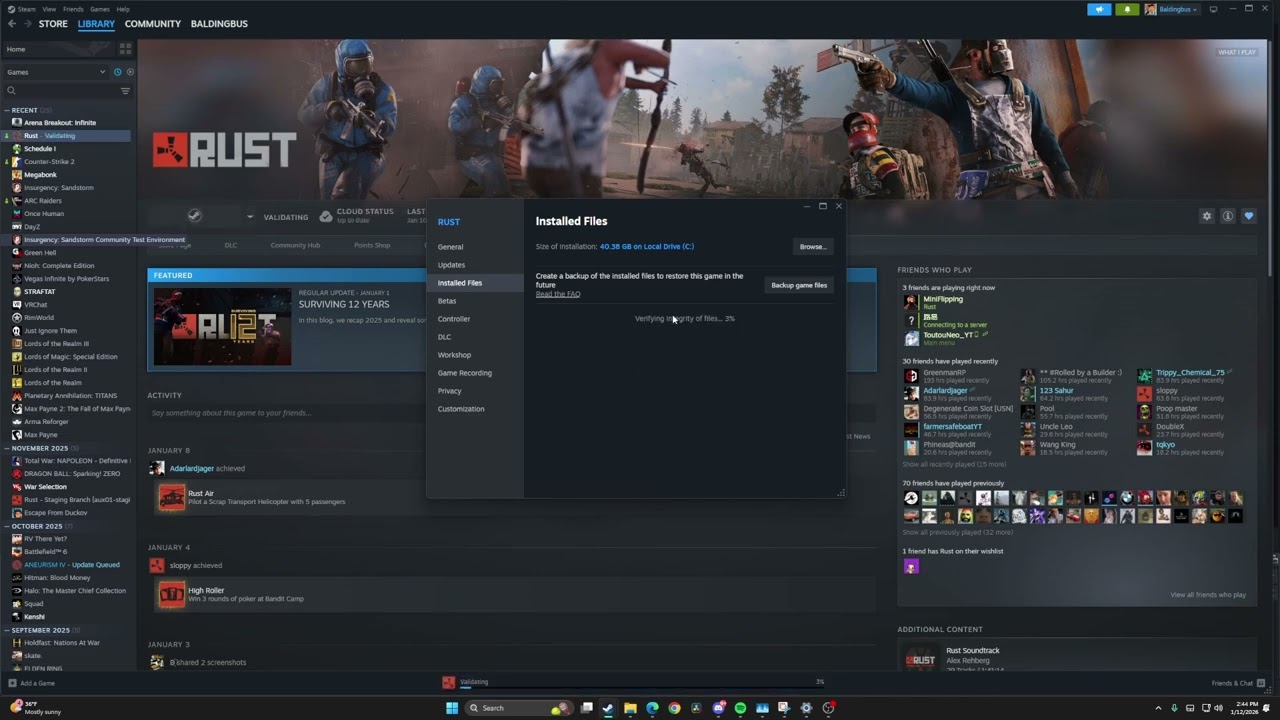The height and width of the screenshot is (720, 1280).
Task: Open the View menu
Action: click(x=49, y=9)
